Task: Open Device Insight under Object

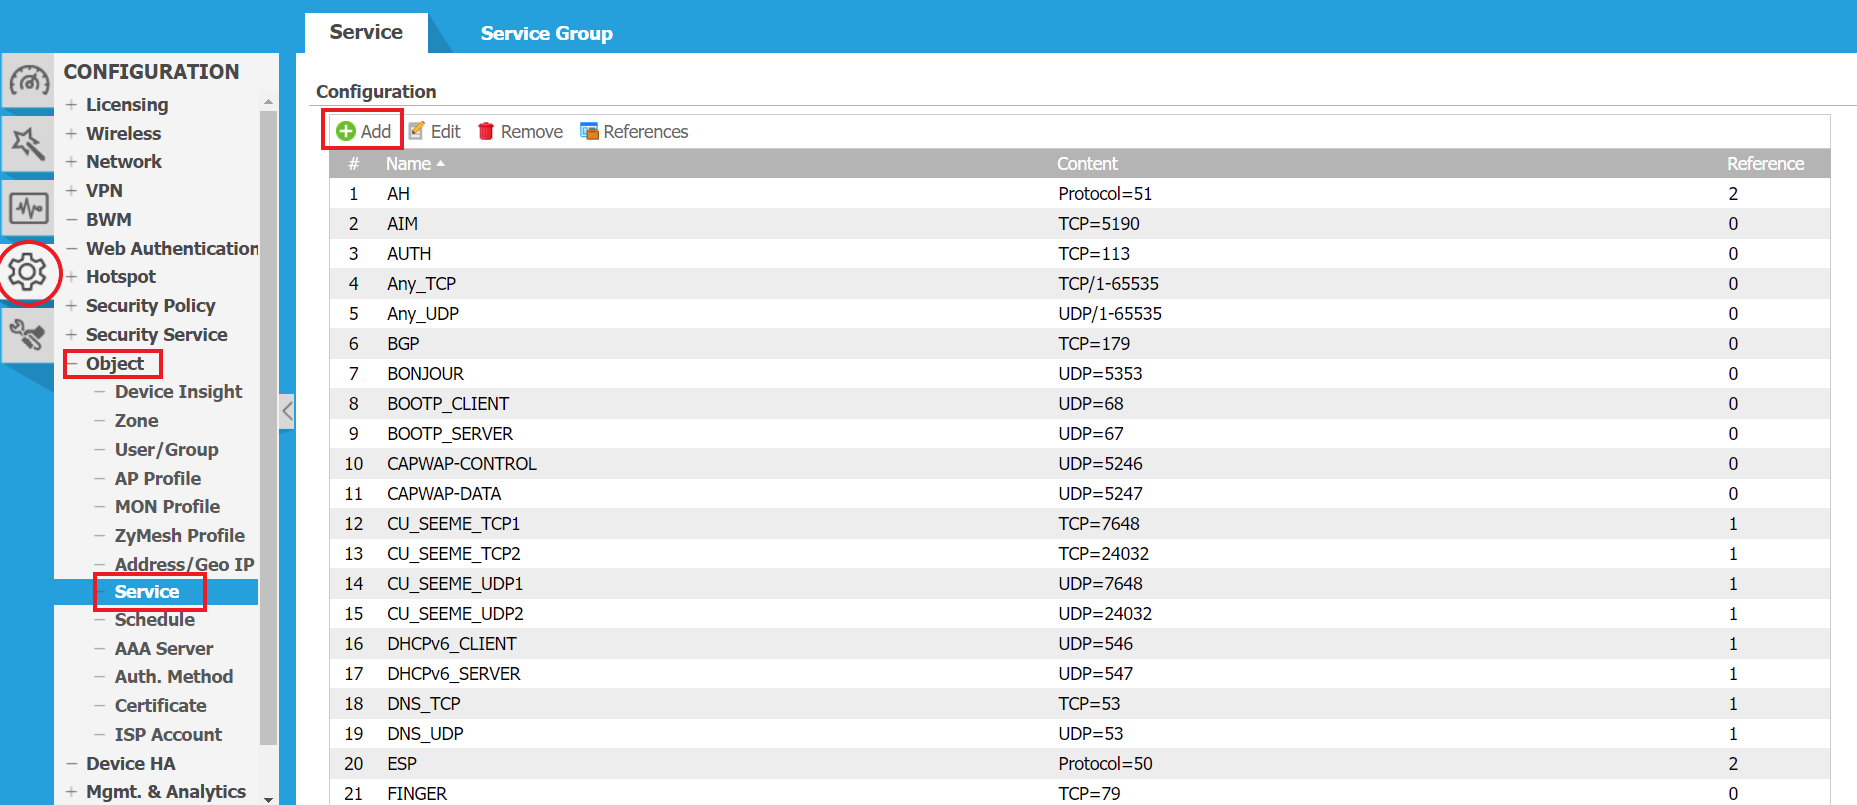Action: pyautogui.click(x=178, y=391)
